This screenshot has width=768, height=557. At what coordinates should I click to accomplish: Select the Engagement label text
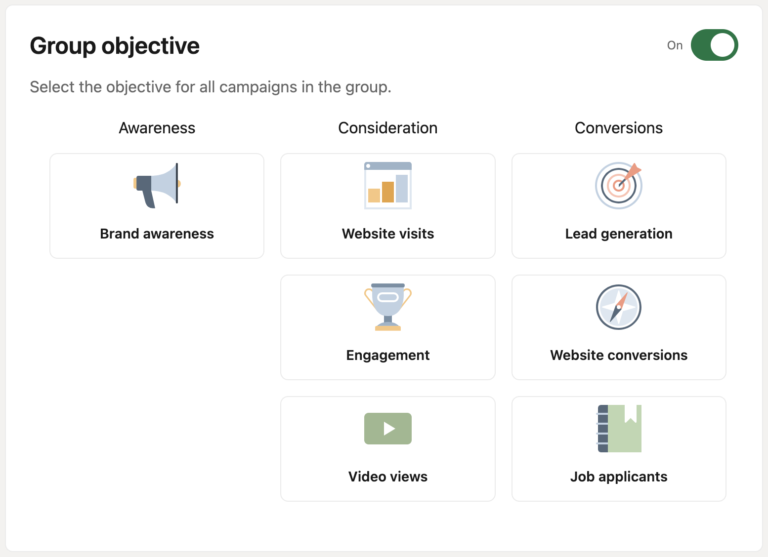click(x=388, y=355)
